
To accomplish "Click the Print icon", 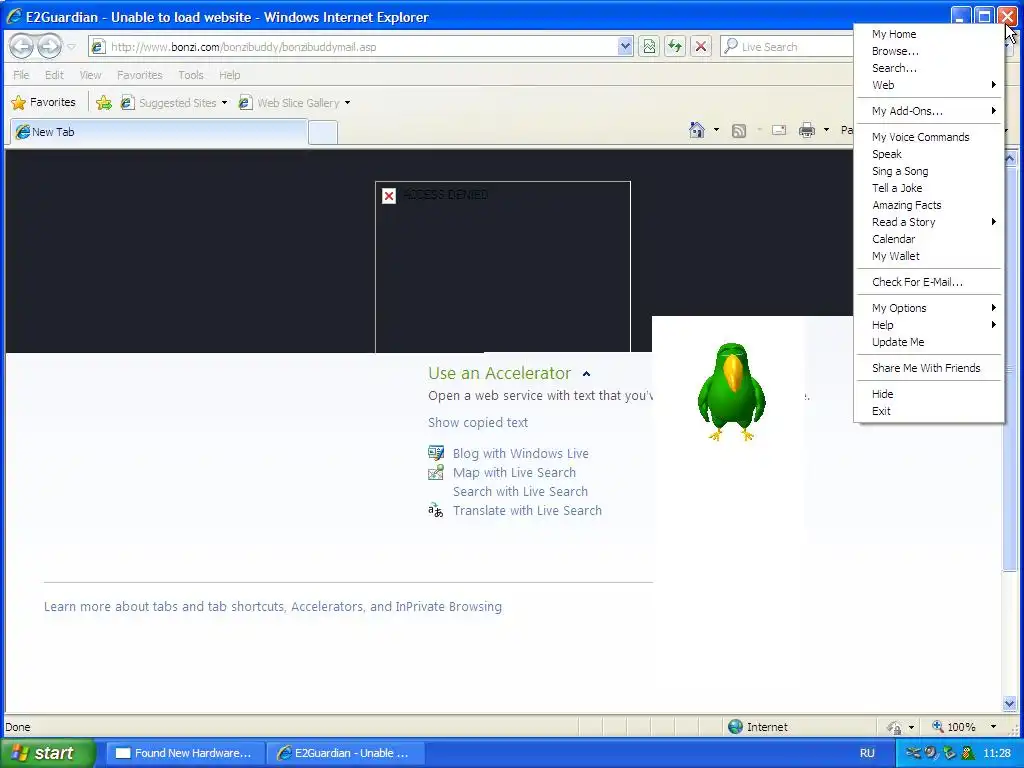I will click(x=807, y=130).
